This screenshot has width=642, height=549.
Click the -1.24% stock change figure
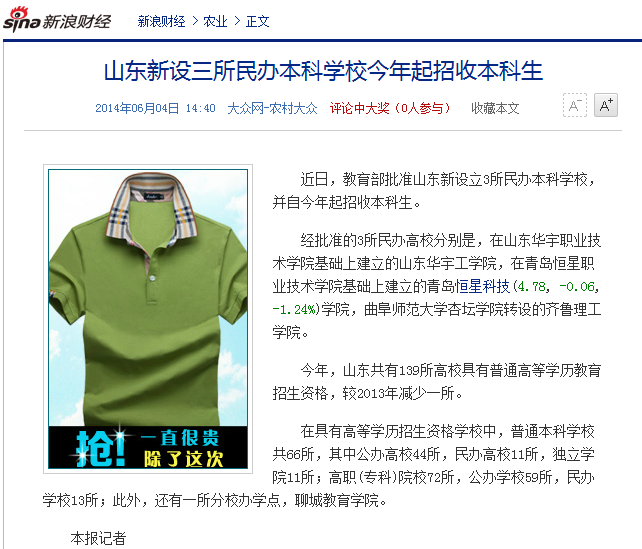coord(294,310)
